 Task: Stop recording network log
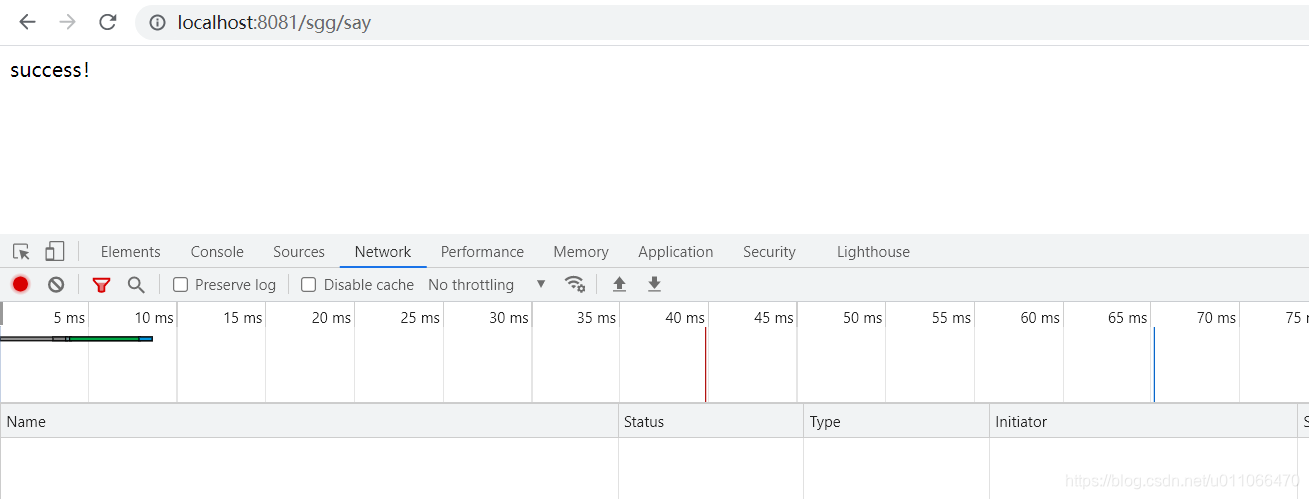(20, 285)
